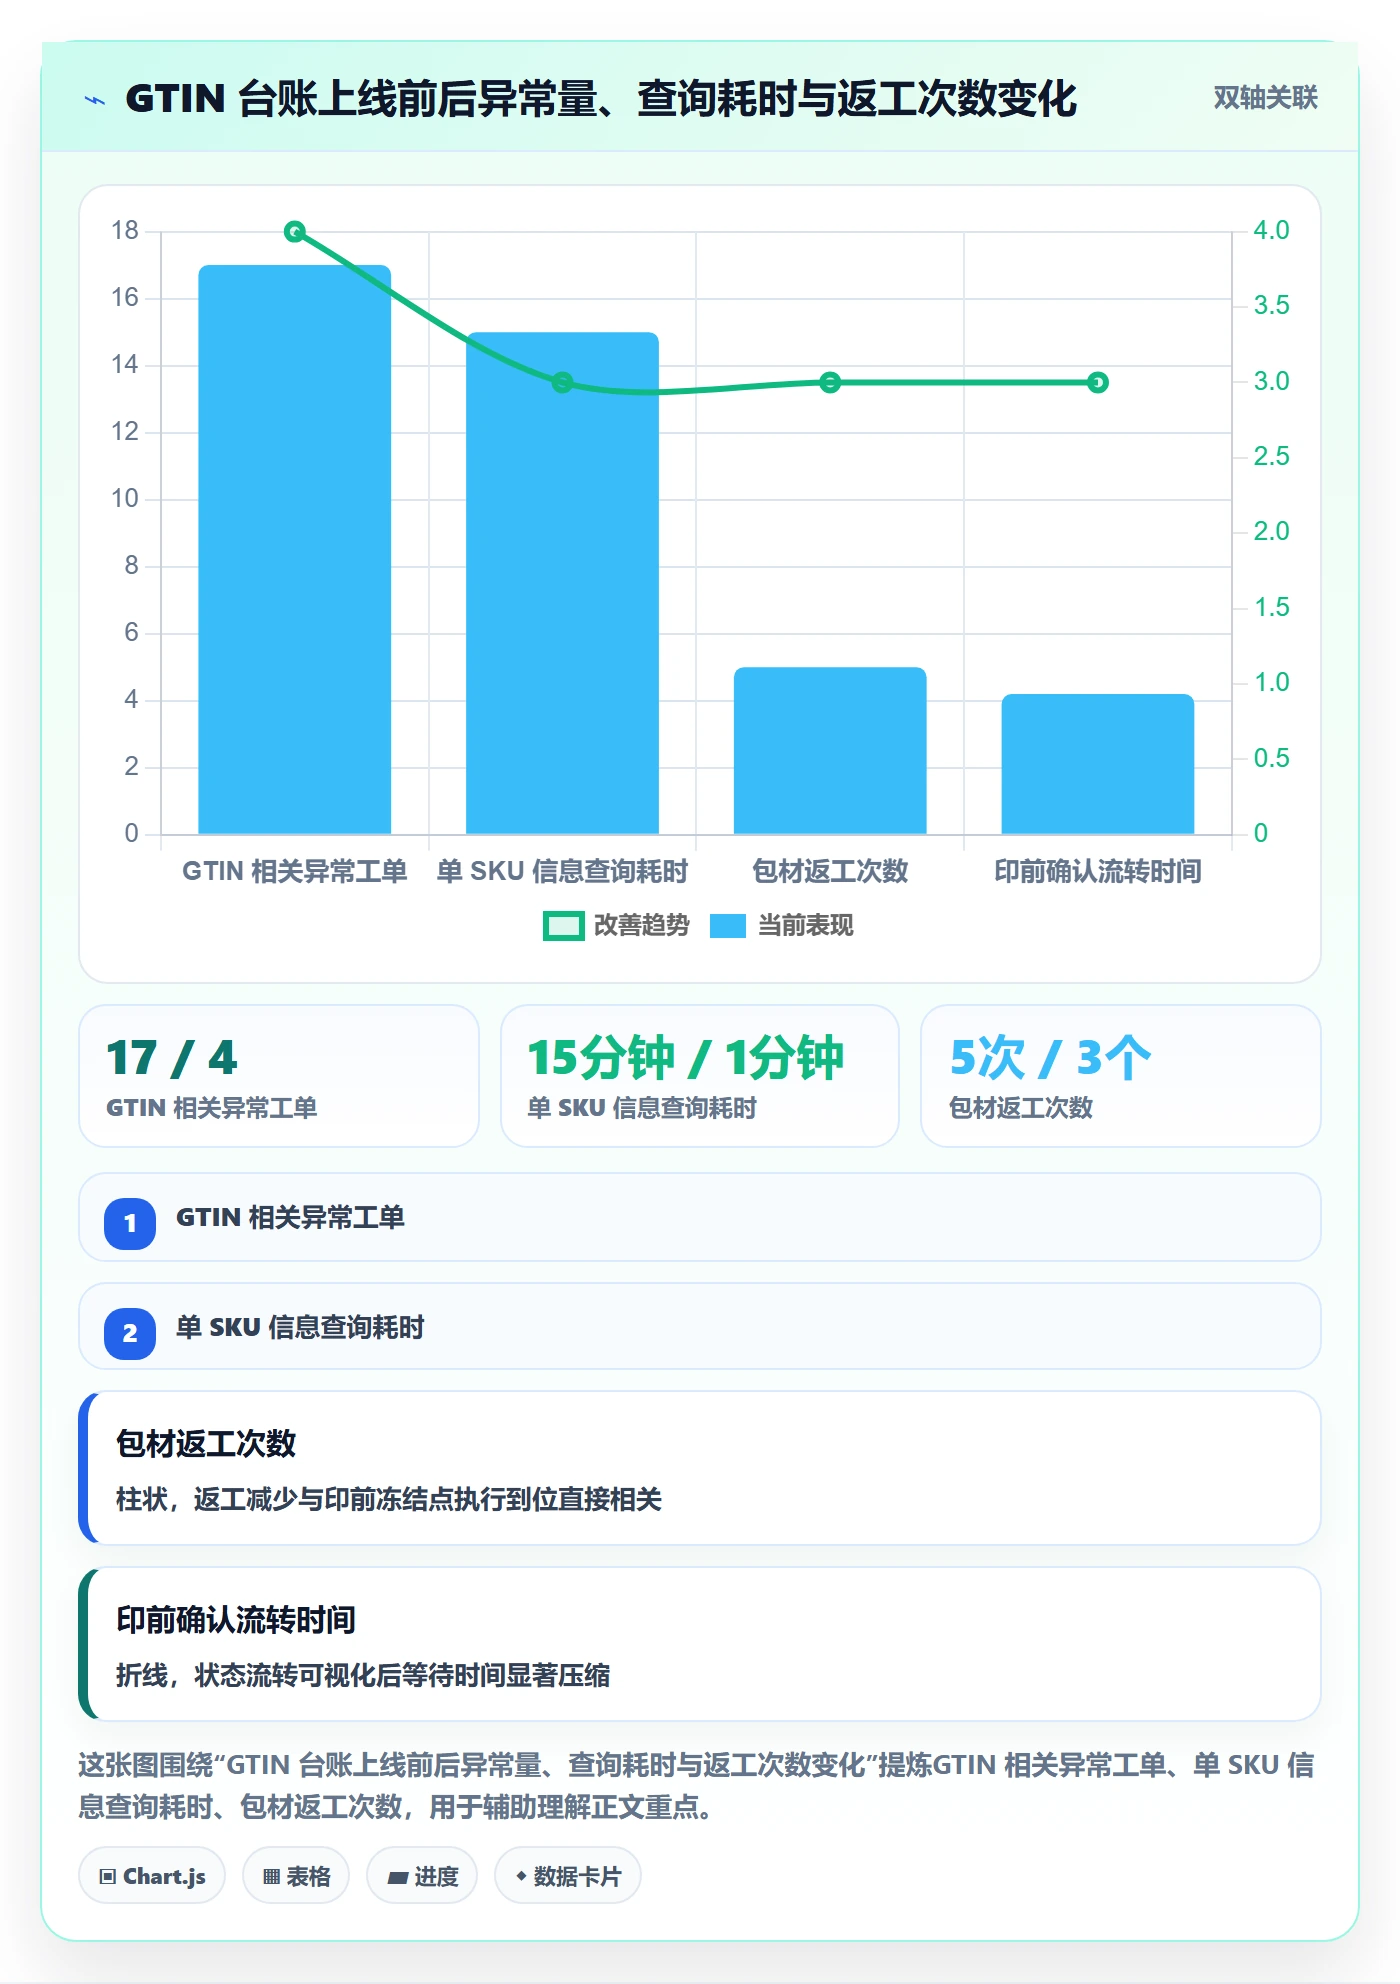Toggle the 当前表现 legend swatch
The width and height of the screenshot is (1400, 1984).
pos(727,926)
